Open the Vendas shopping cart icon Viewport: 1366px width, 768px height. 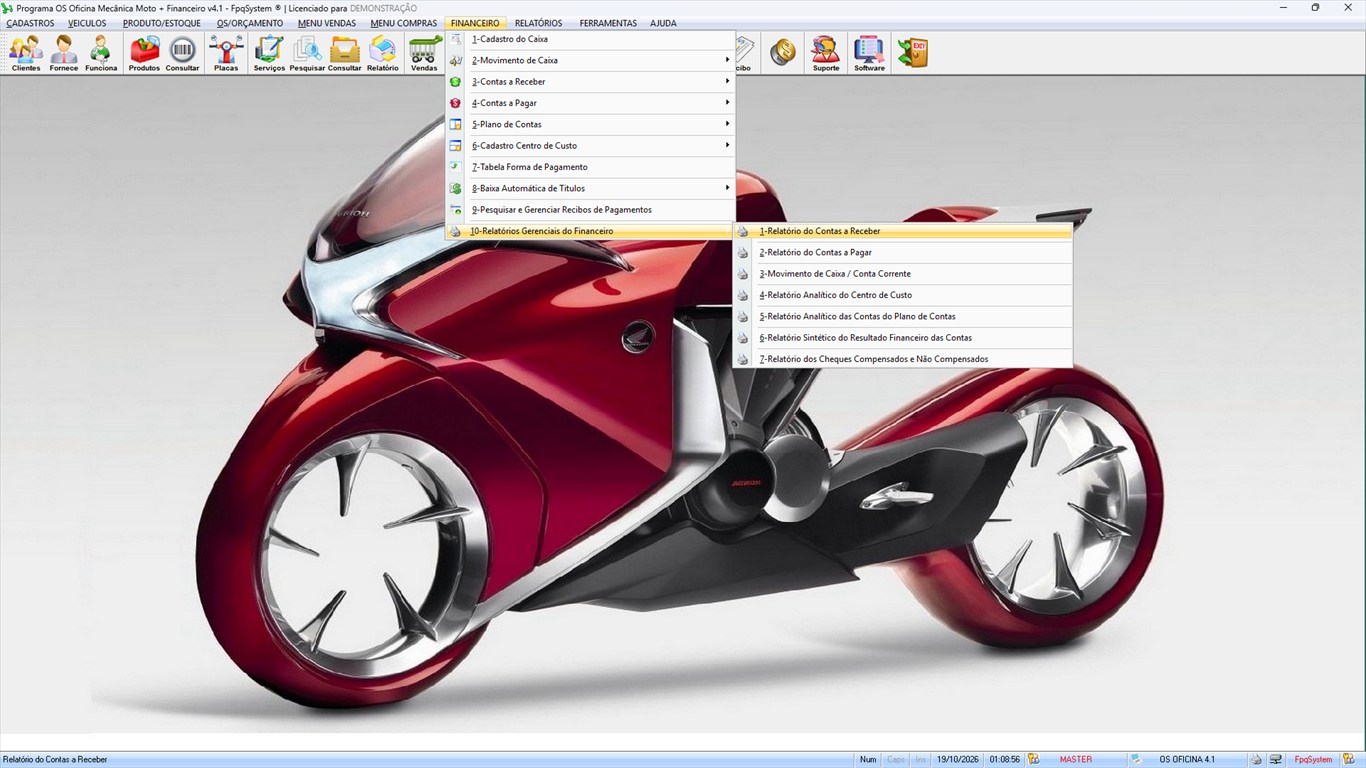pyautogui.click(x=424, y=53)
